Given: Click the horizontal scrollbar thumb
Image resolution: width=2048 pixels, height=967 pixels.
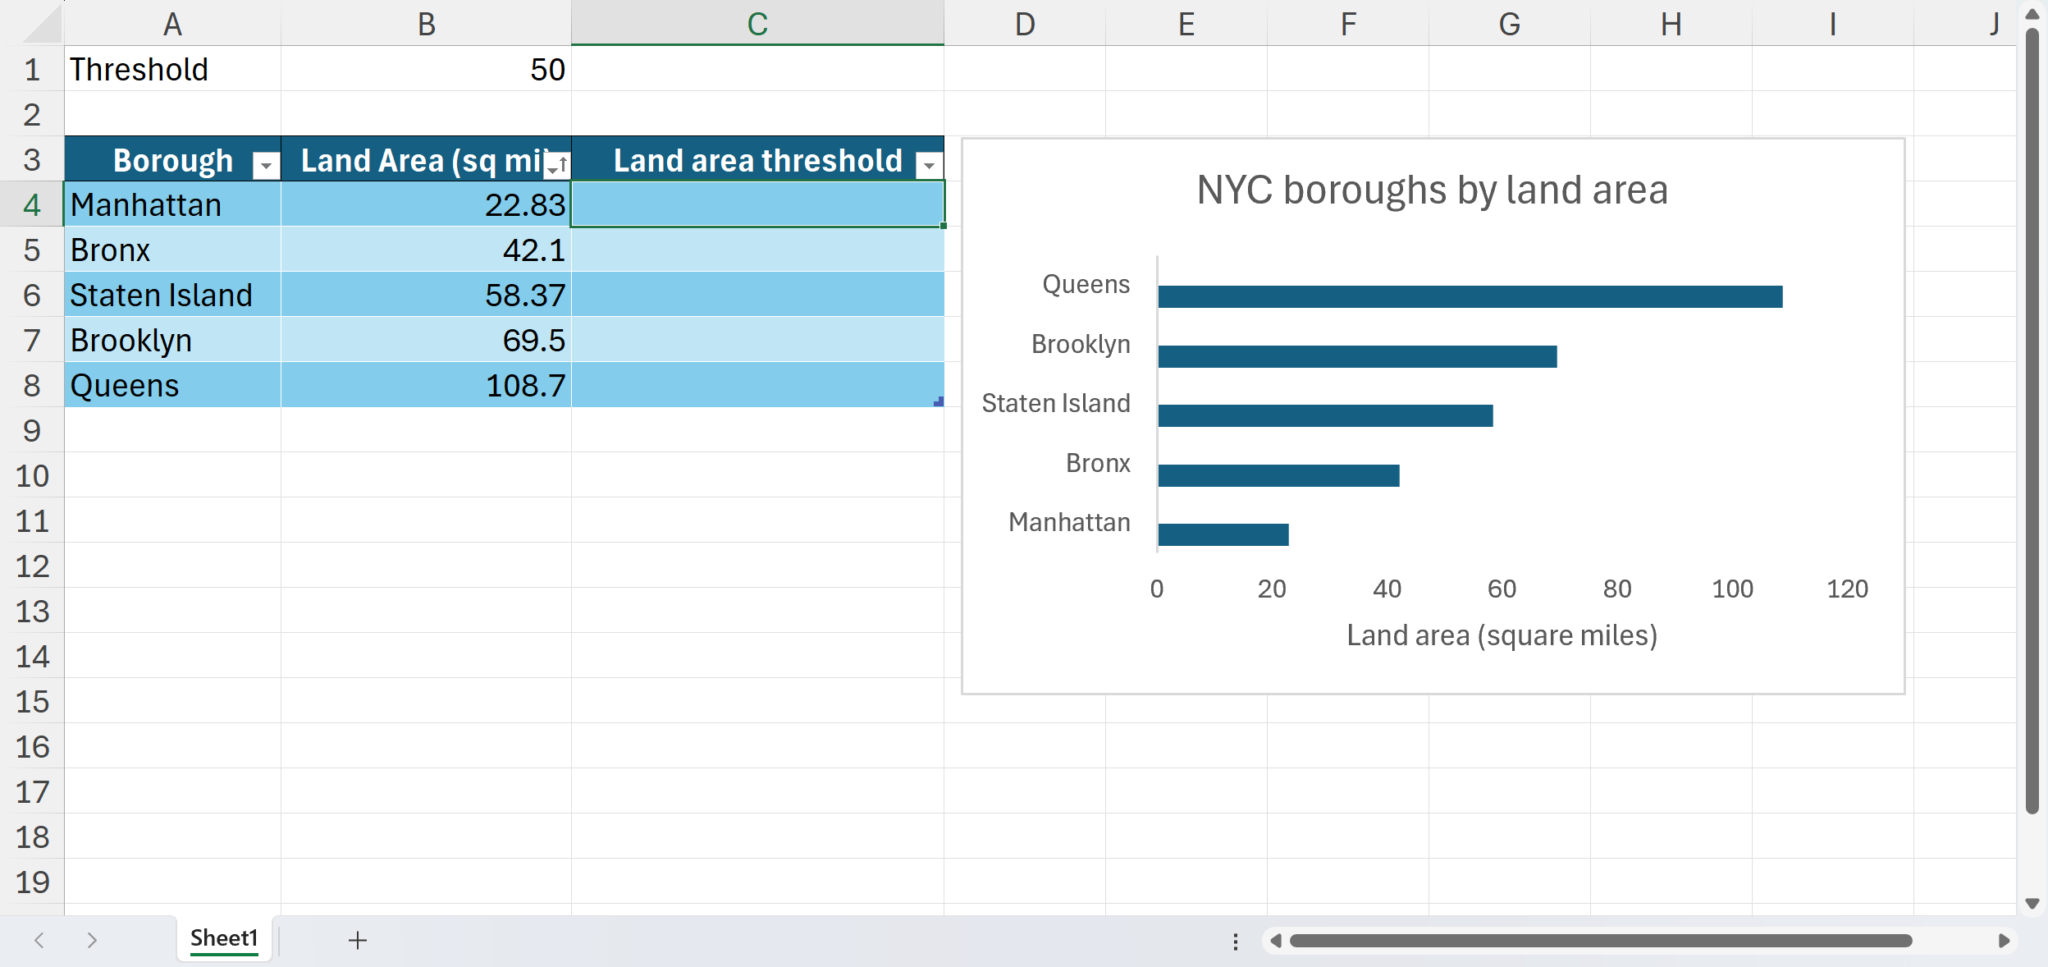Looking at the screenshot, I should tap(1600, 941).
